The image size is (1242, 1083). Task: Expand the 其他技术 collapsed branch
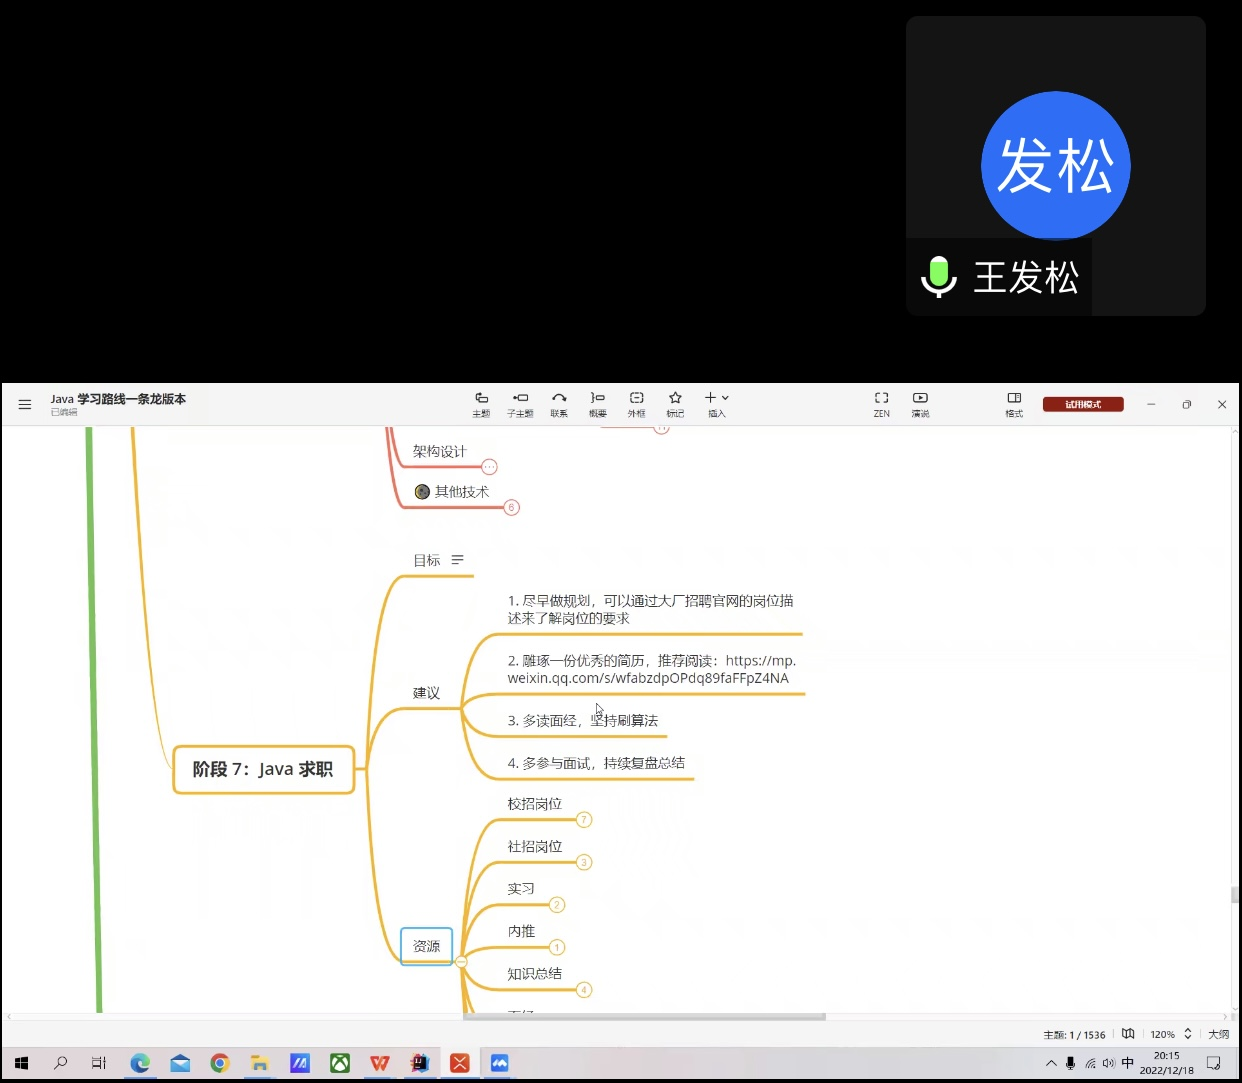(x=511, y=507)
